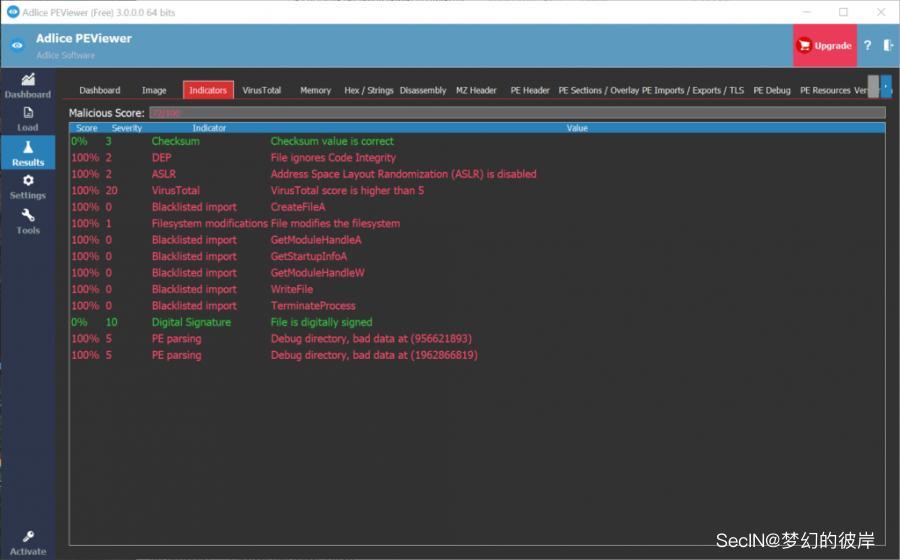This screenshot has height=560, width=900.
Task: Click the GetModuleHandleW value
Action: click(317, 273)
